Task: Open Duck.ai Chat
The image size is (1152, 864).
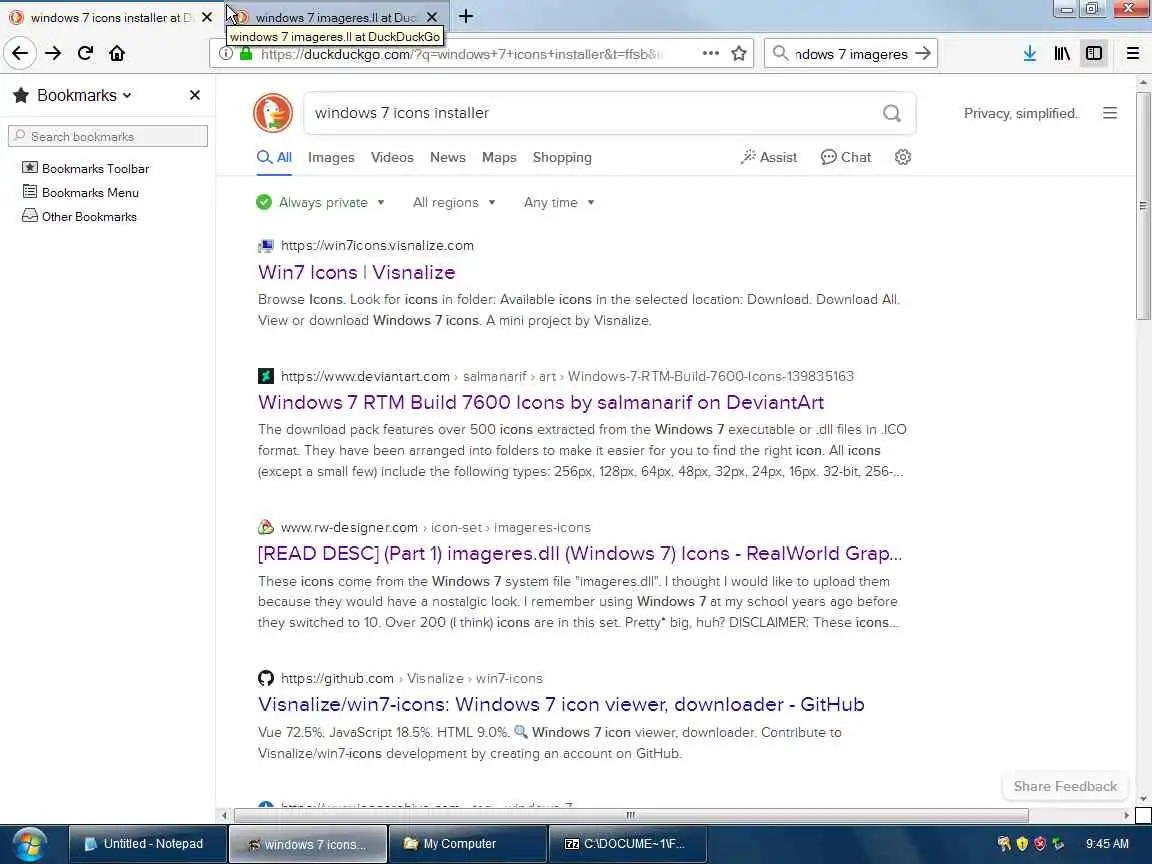Action: (846, 157)
